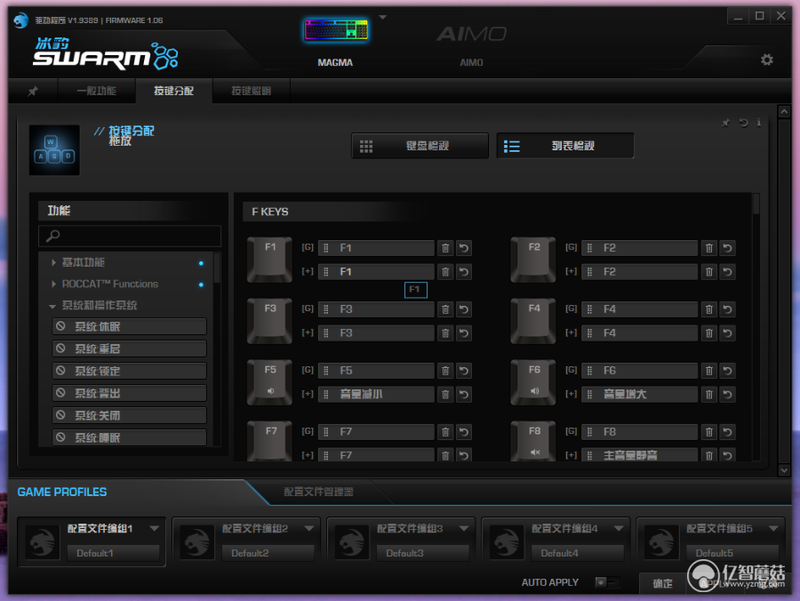Open 配置文件编组2 dropdown arrow
This screenshot has height=601, width=800.
tap(309, 528)
